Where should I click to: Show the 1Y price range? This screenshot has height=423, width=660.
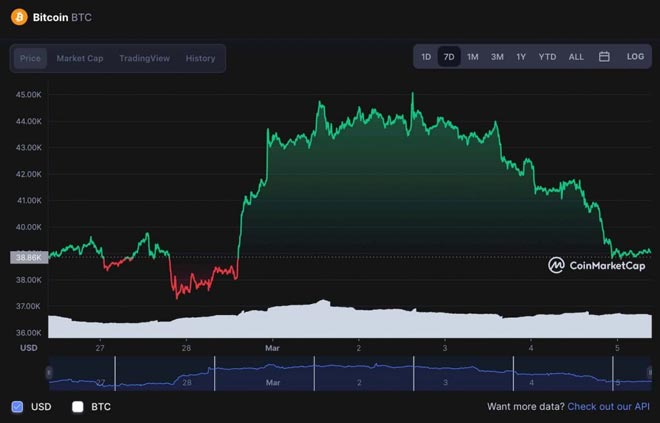[x=521, y=57]
